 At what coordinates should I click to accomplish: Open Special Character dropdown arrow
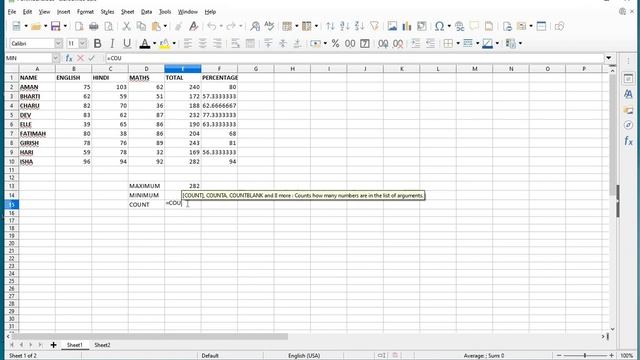click(x=449, y=27)
